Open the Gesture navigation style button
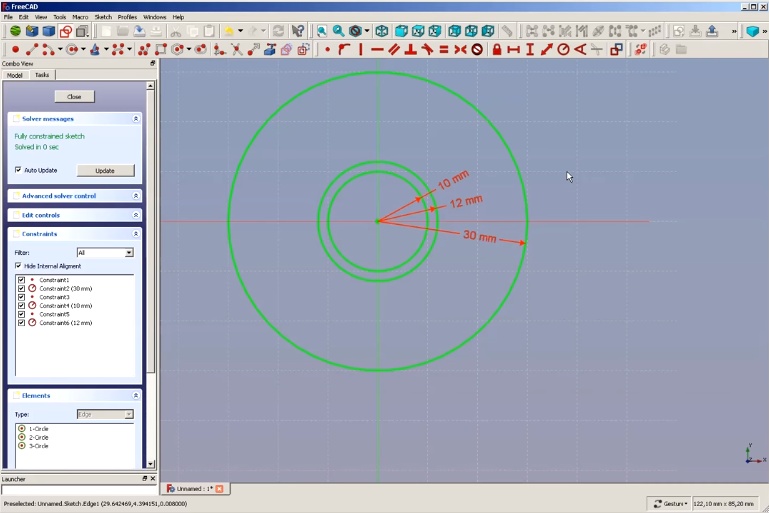769x513 pixels. click(x=669, y=503)
